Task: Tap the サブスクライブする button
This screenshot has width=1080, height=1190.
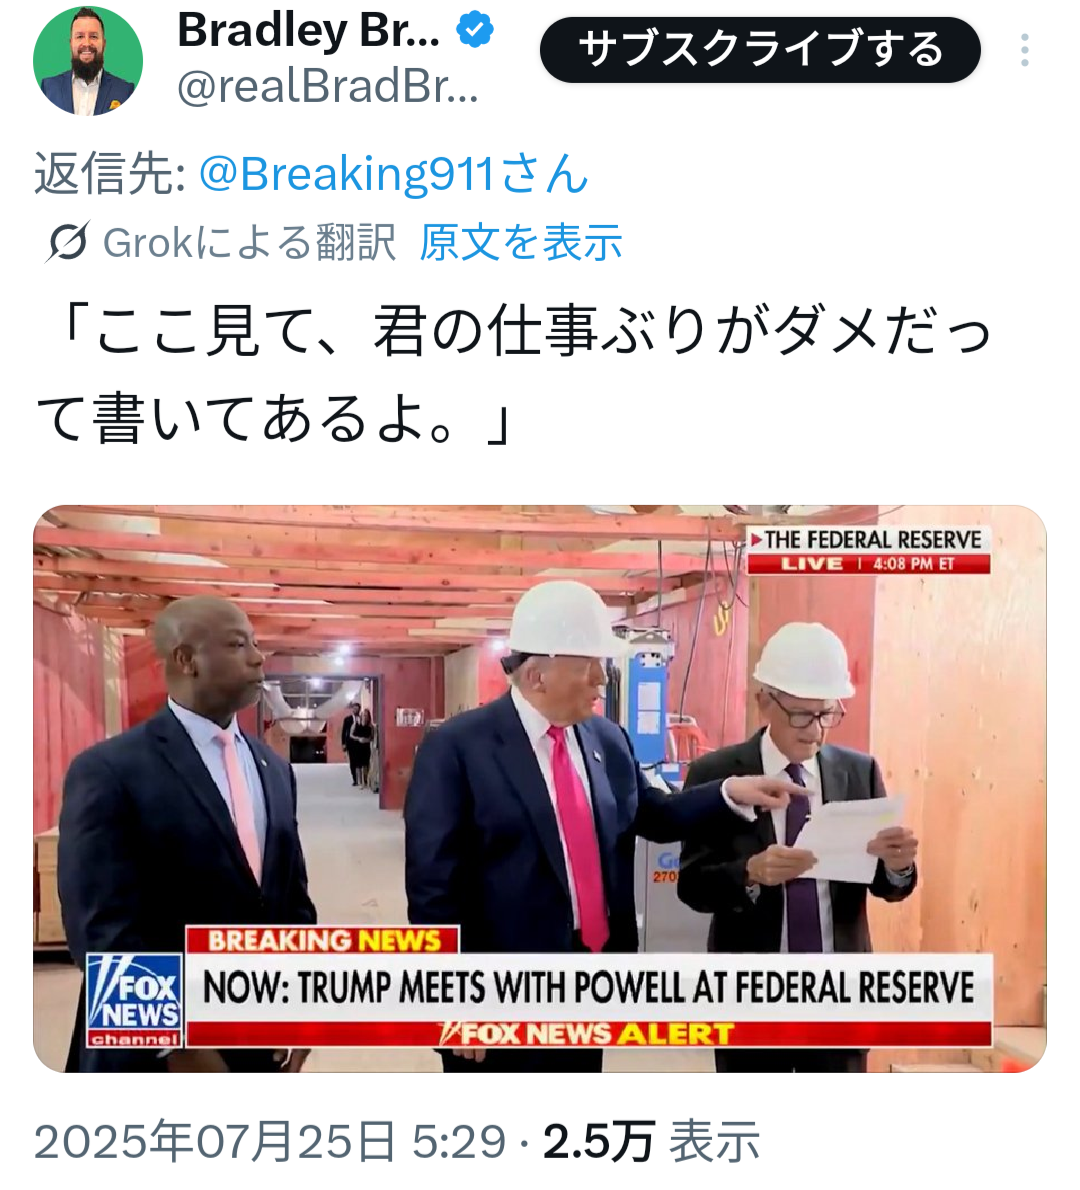Action: [760, 50]
